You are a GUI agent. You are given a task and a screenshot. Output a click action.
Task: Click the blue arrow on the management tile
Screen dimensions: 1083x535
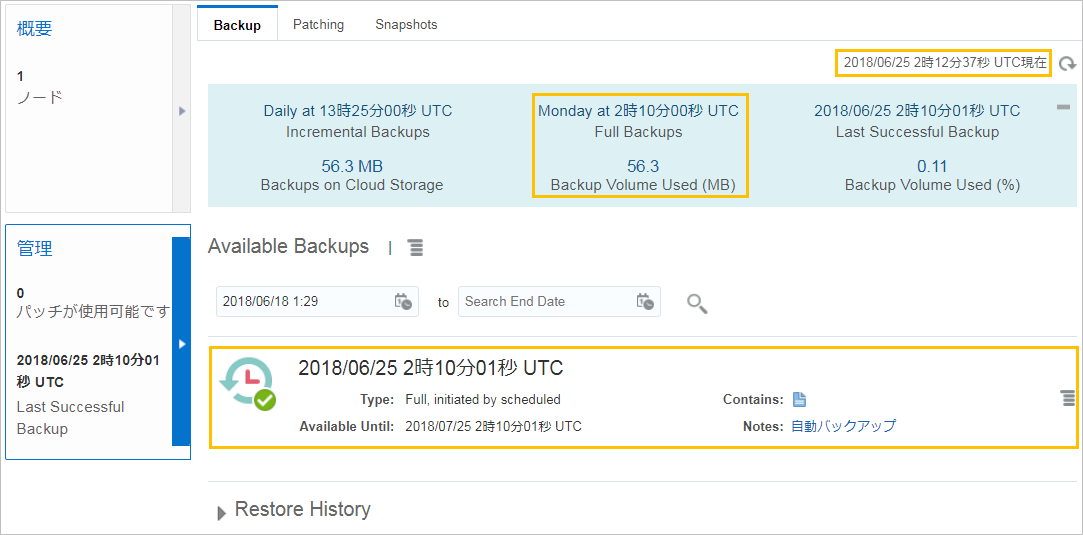tap(182, 343)
